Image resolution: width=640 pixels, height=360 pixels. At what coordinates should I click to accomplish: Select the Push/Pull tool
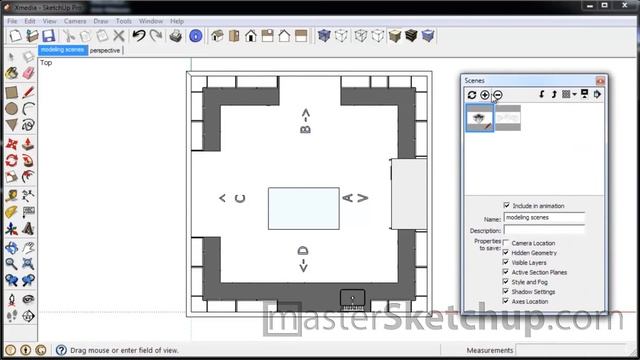(x=28, y=144)
